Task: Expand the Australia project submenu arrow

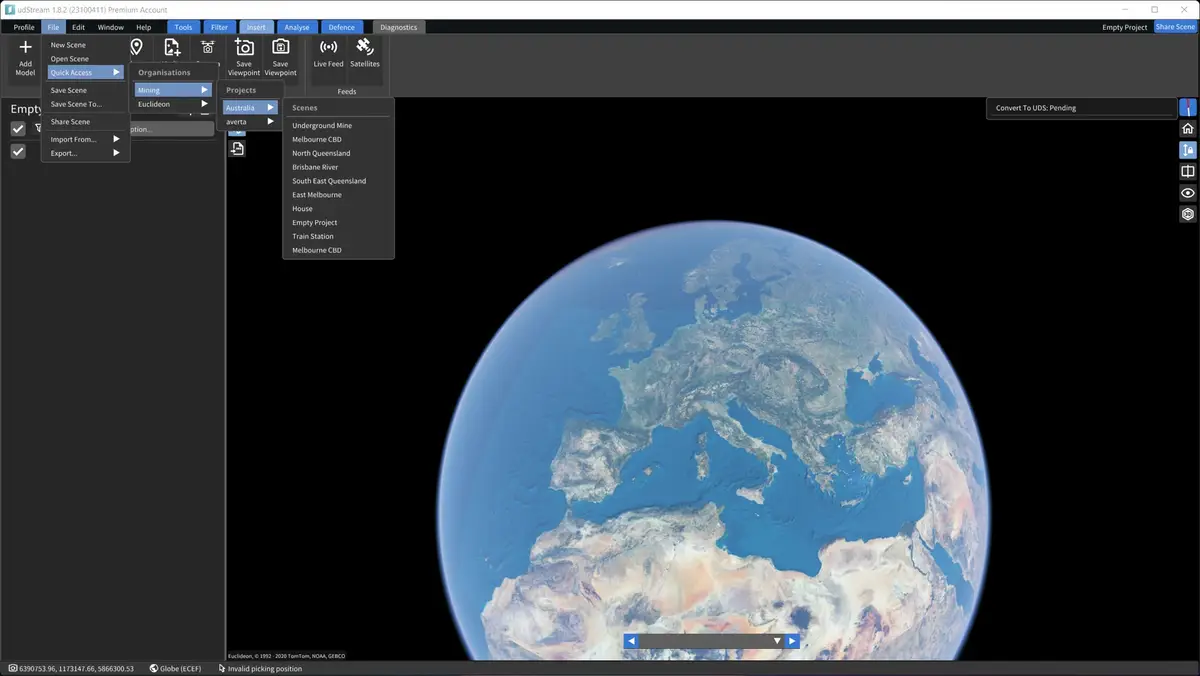Action: (270, 107)
